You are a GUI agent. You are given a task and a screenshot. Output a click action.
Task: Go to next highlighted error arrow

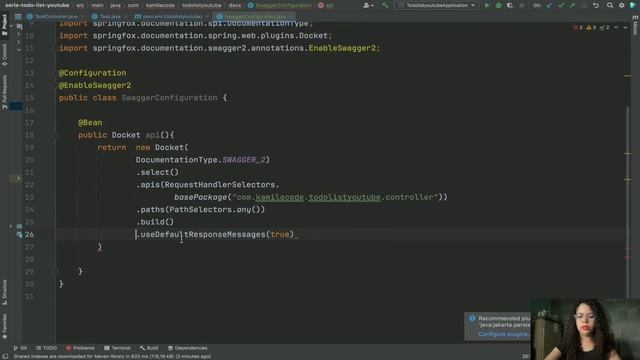(625, 27)
